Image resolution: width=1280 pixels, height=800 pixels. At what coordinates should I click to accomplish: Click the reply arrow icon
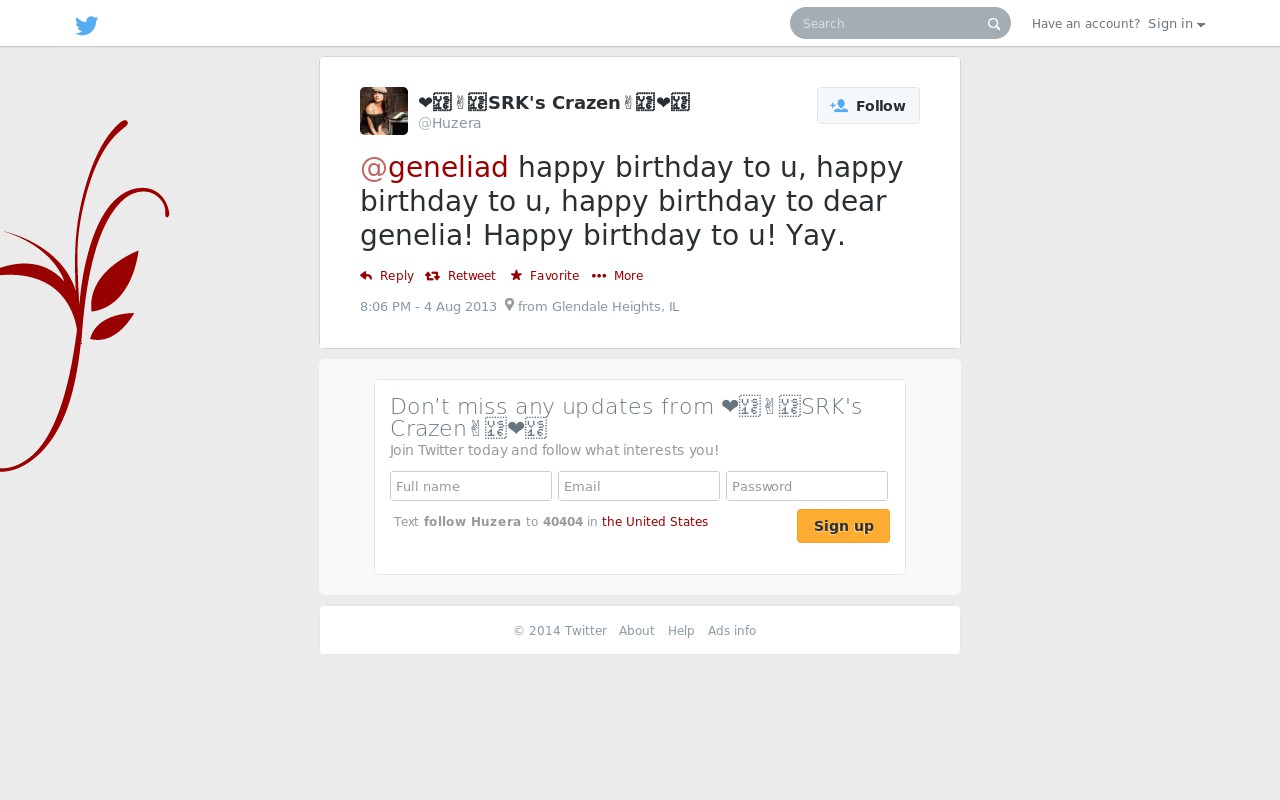tap(366, 276)
